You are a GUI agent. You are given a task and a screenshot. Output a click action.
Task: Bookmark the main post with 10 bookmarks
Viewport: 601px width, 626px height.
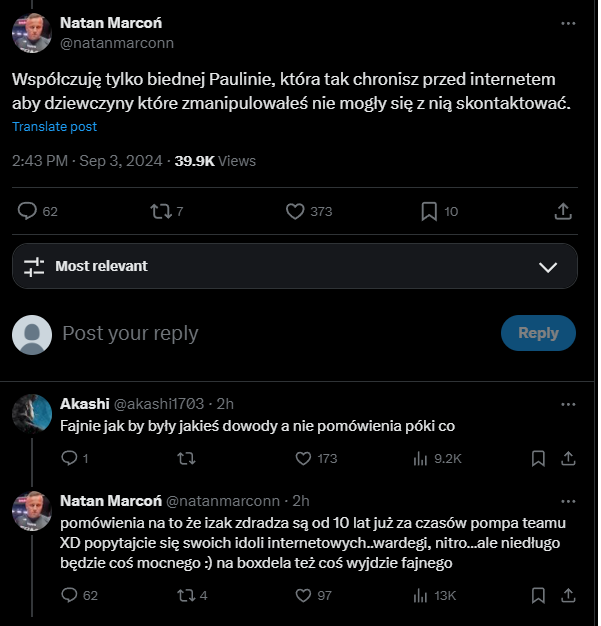pyautogui.click(x=429, y=211)
